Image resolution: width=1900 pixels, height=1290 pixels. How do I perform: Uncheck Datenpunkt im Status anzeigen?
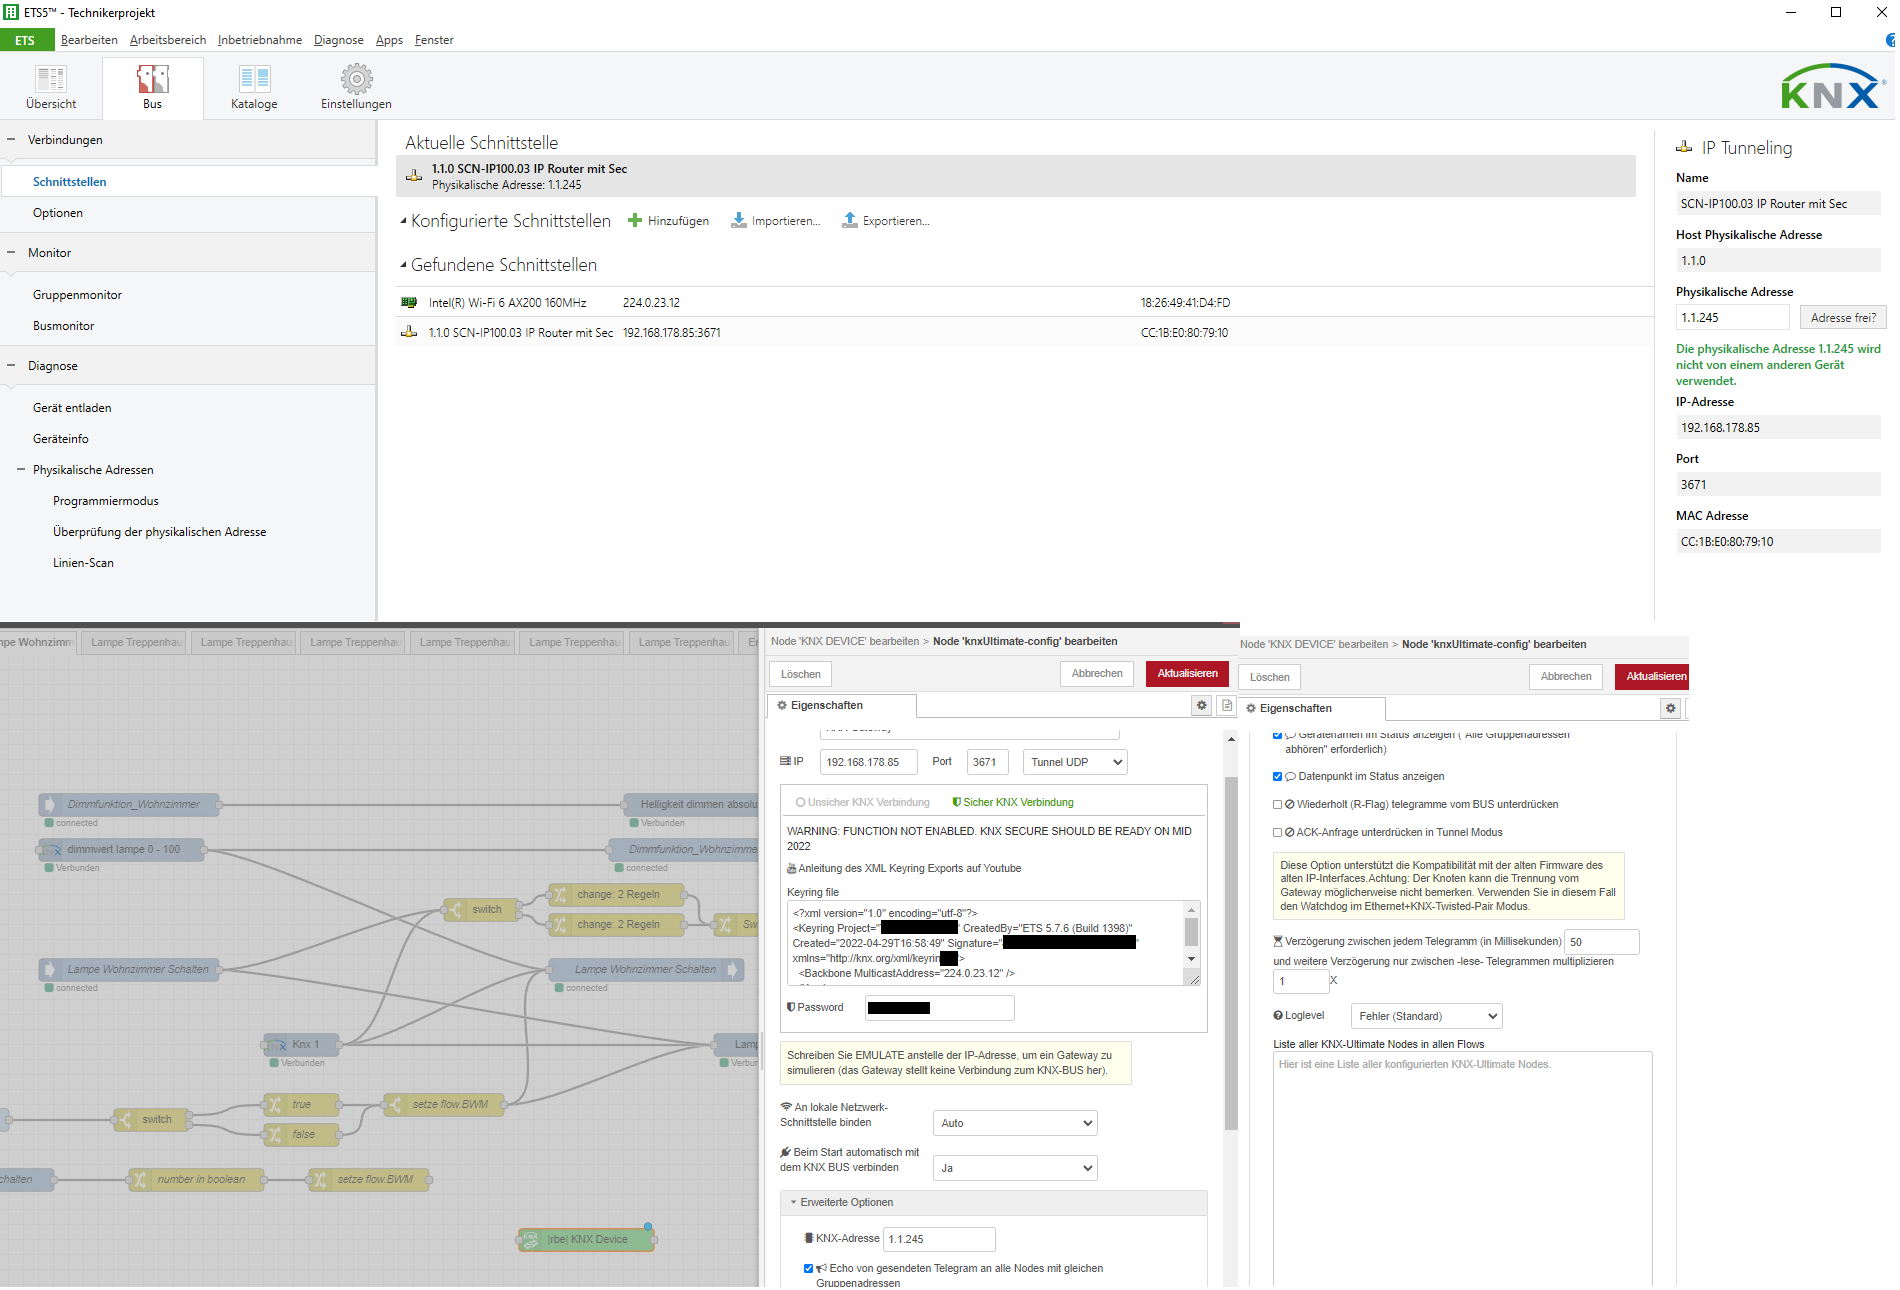(1277, 776)
